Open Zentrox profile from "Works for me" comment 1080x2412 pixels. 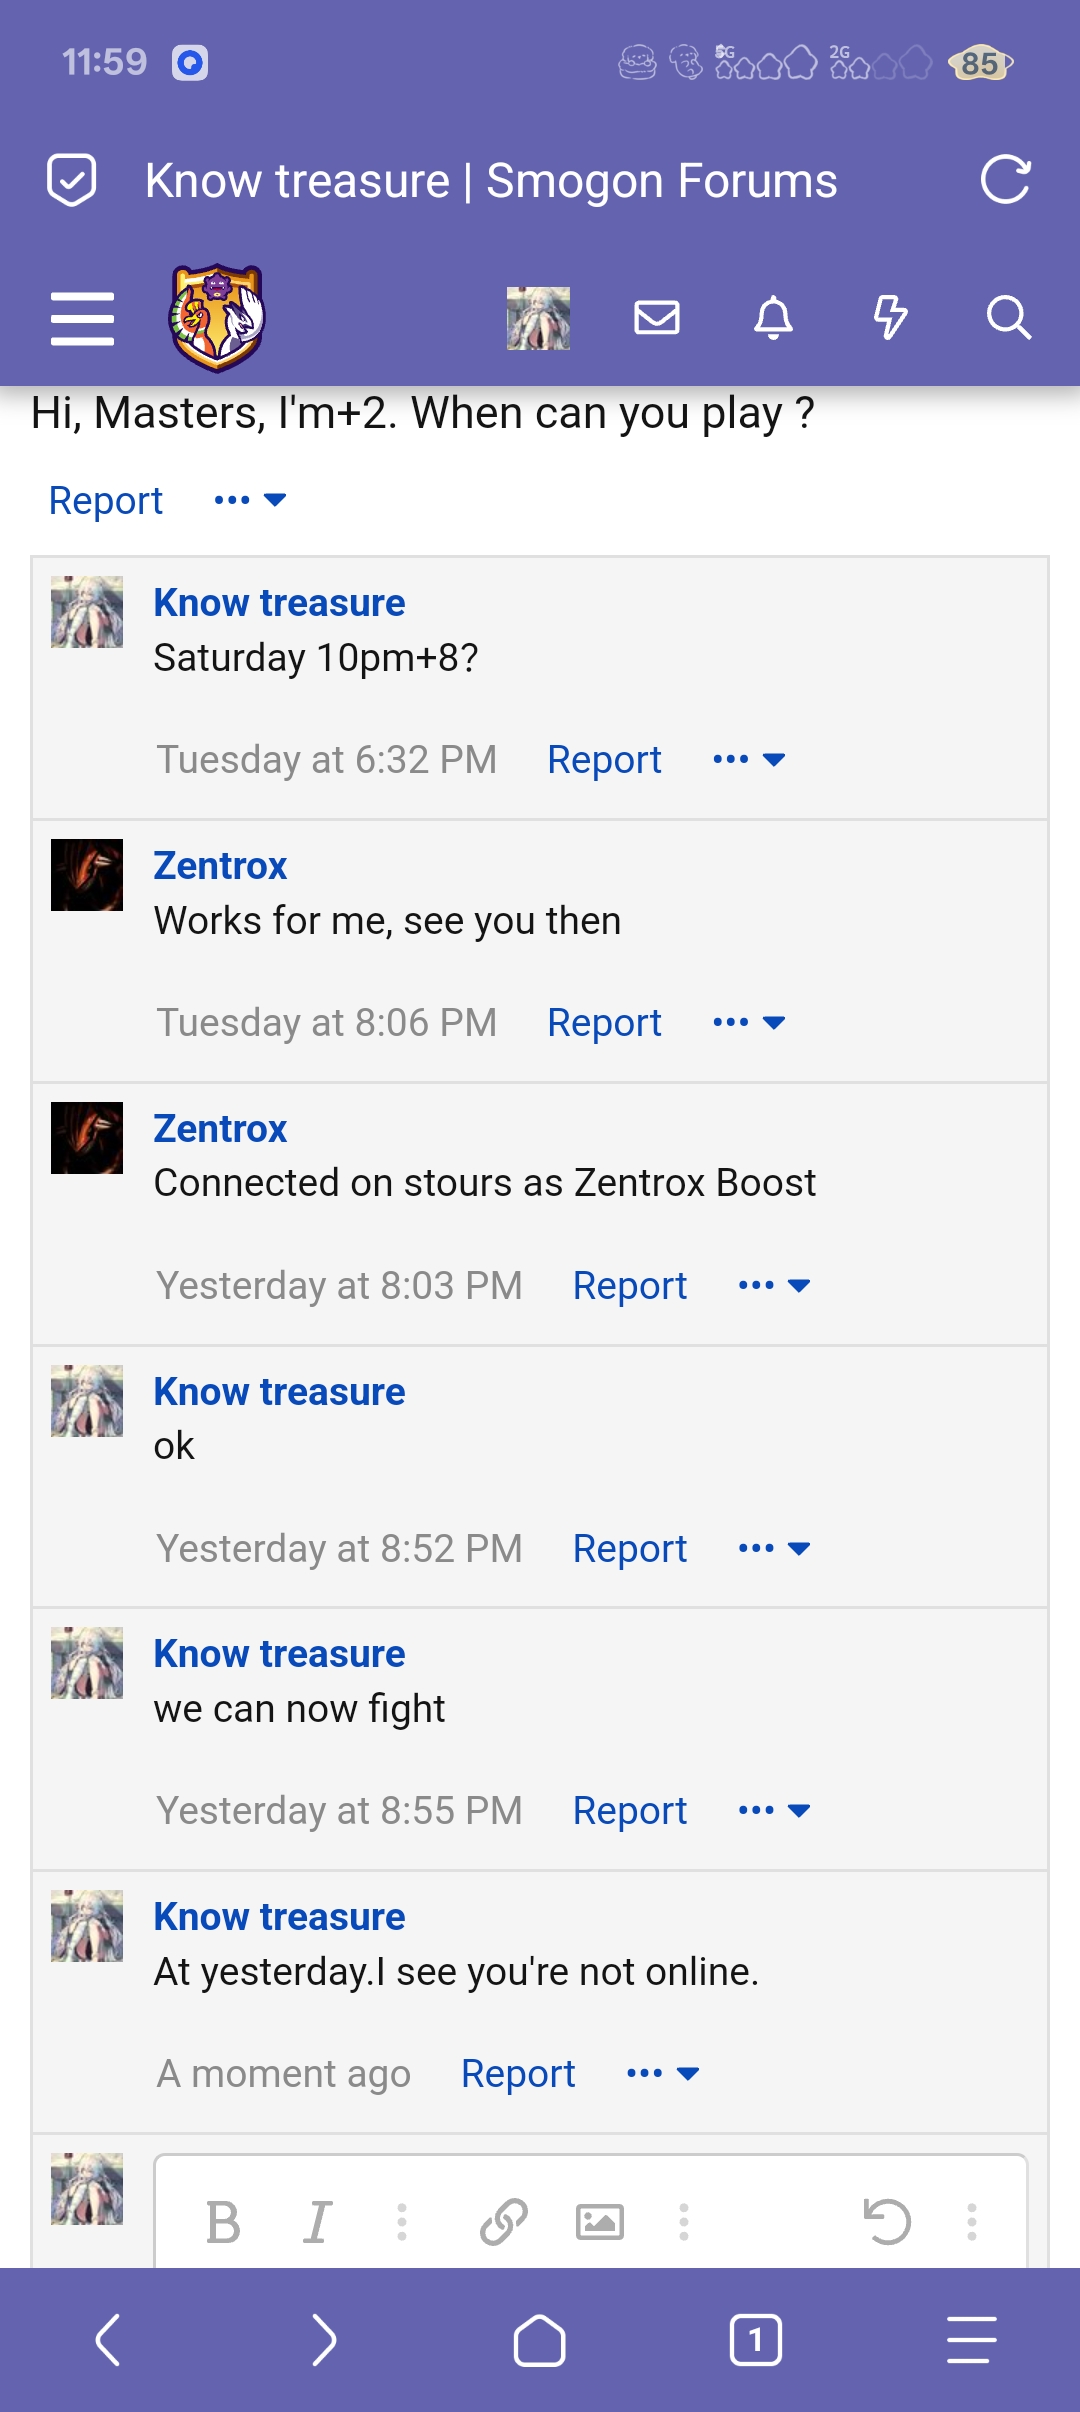(x=220, y=866)
